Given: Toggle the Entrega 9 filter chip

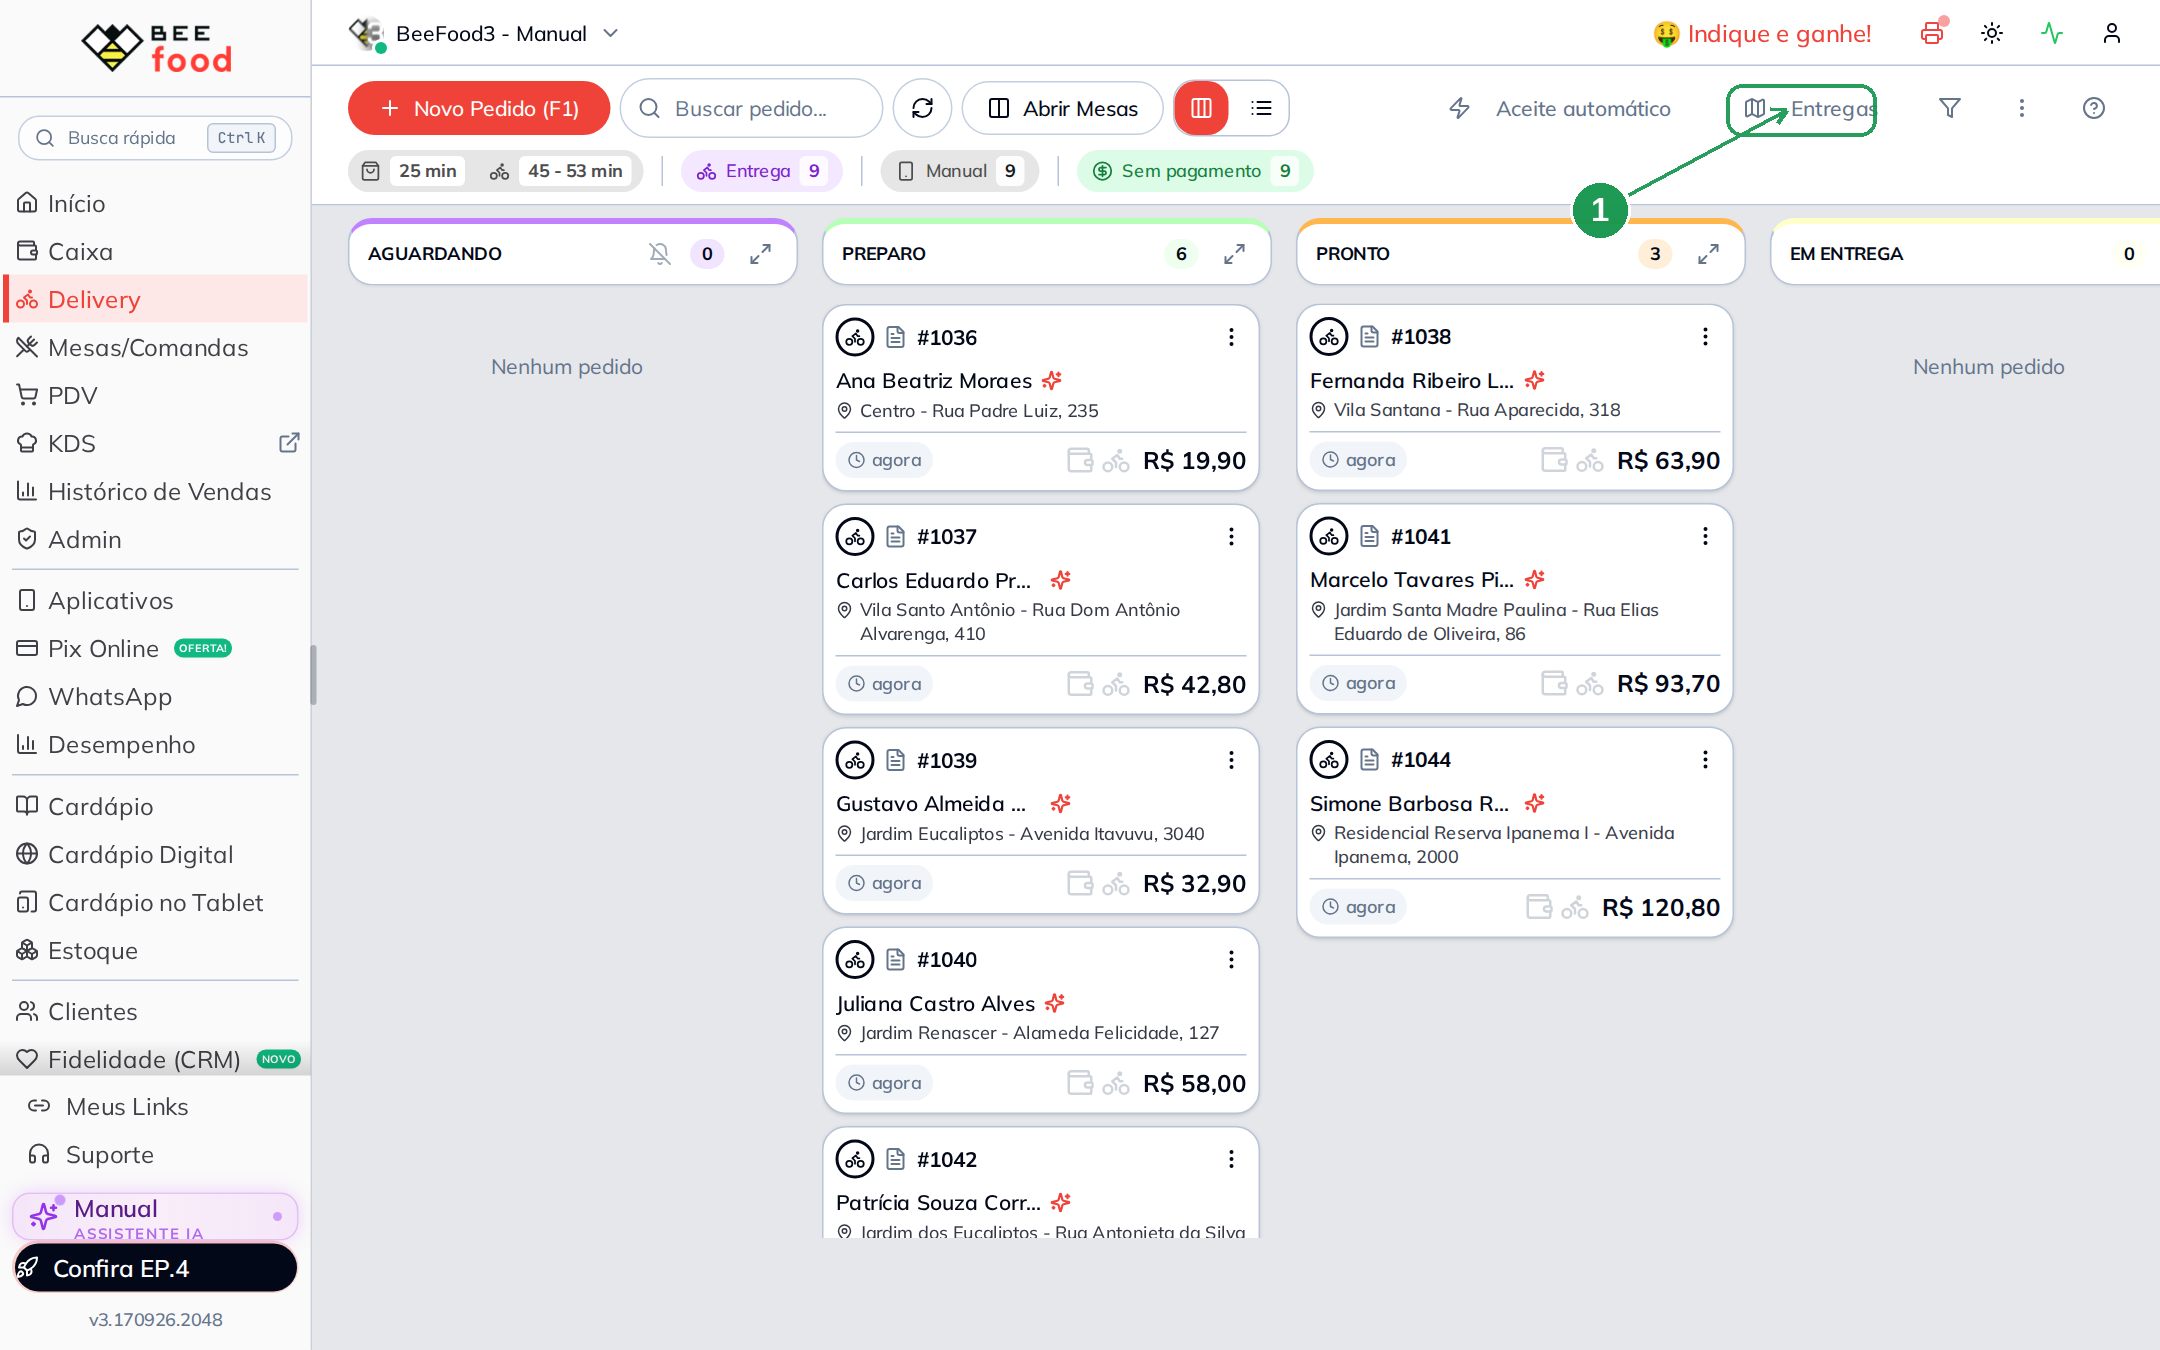Looking at the screenshot, I should 761,171.
